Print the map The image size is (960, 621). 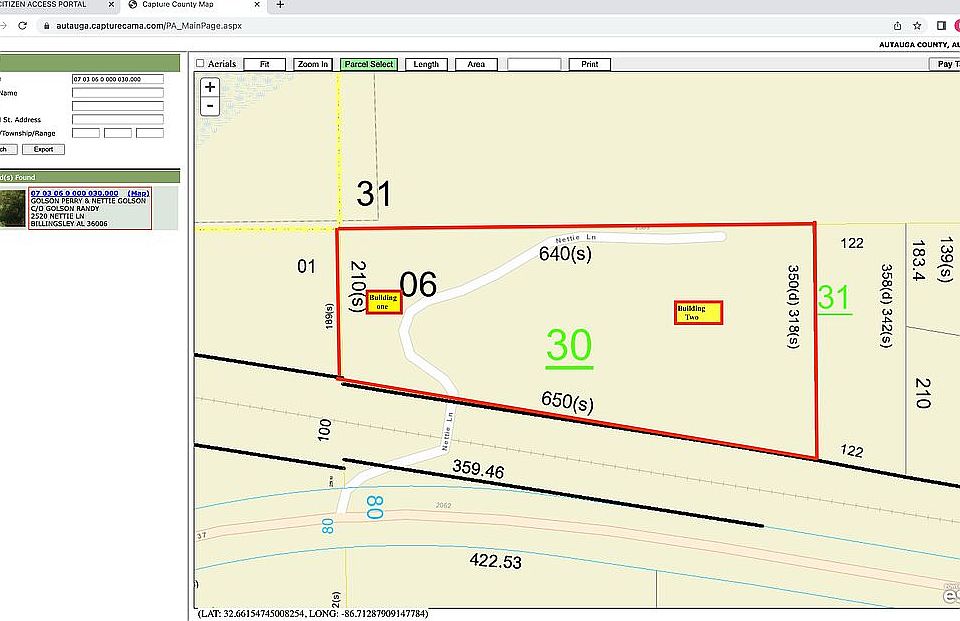click(589, 64)
